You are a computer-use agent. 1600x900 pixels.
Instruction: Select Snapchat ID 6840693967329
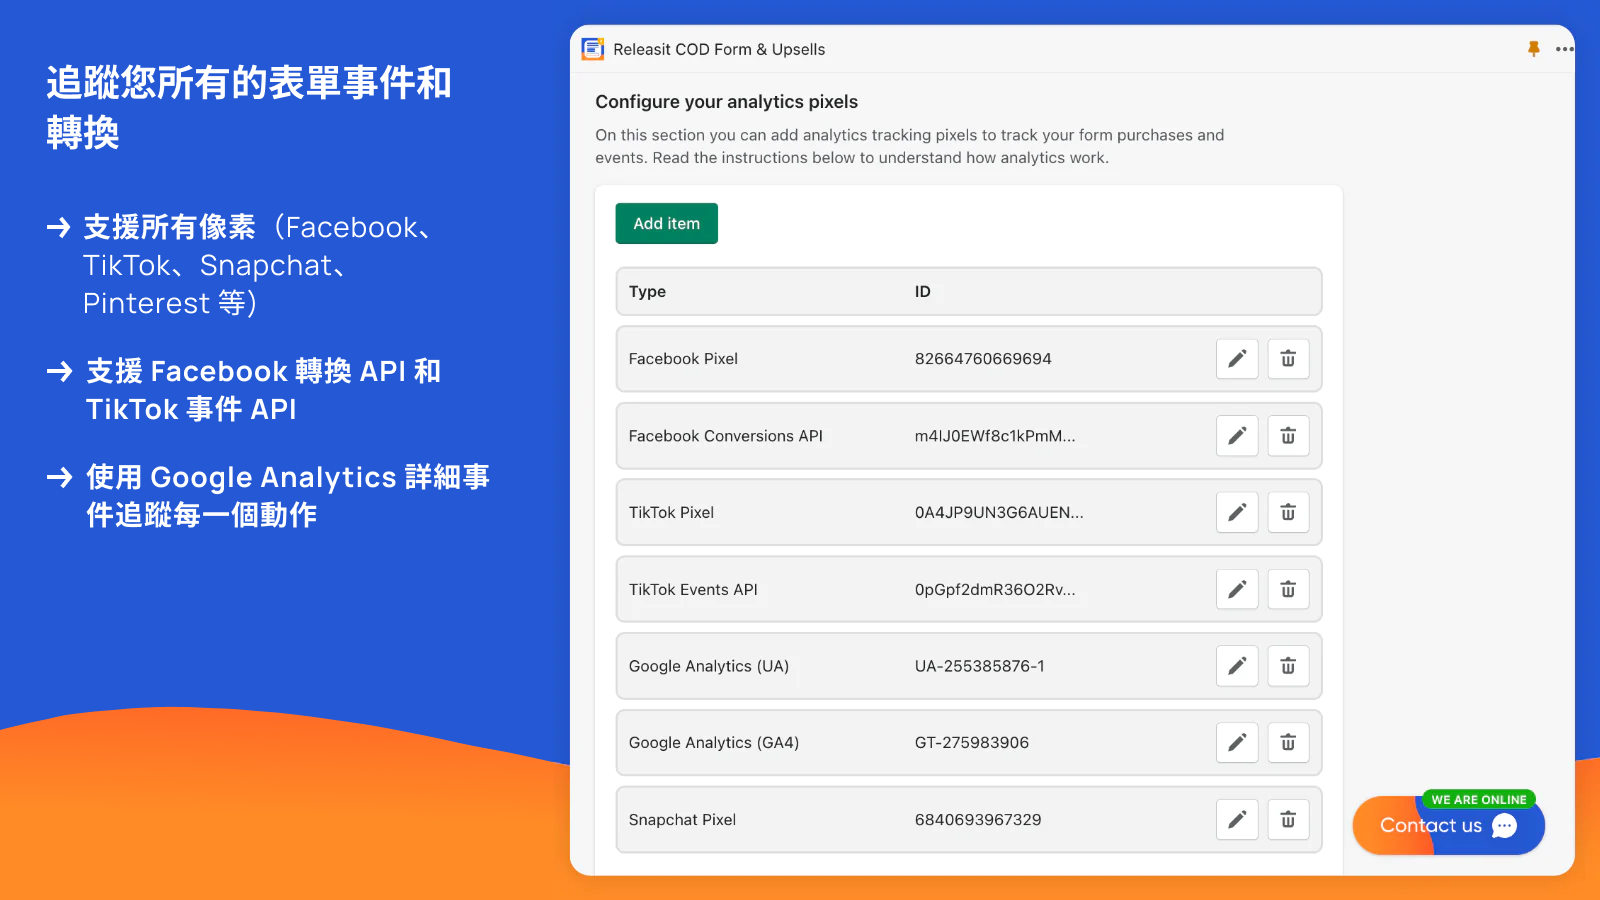point(978,820)
